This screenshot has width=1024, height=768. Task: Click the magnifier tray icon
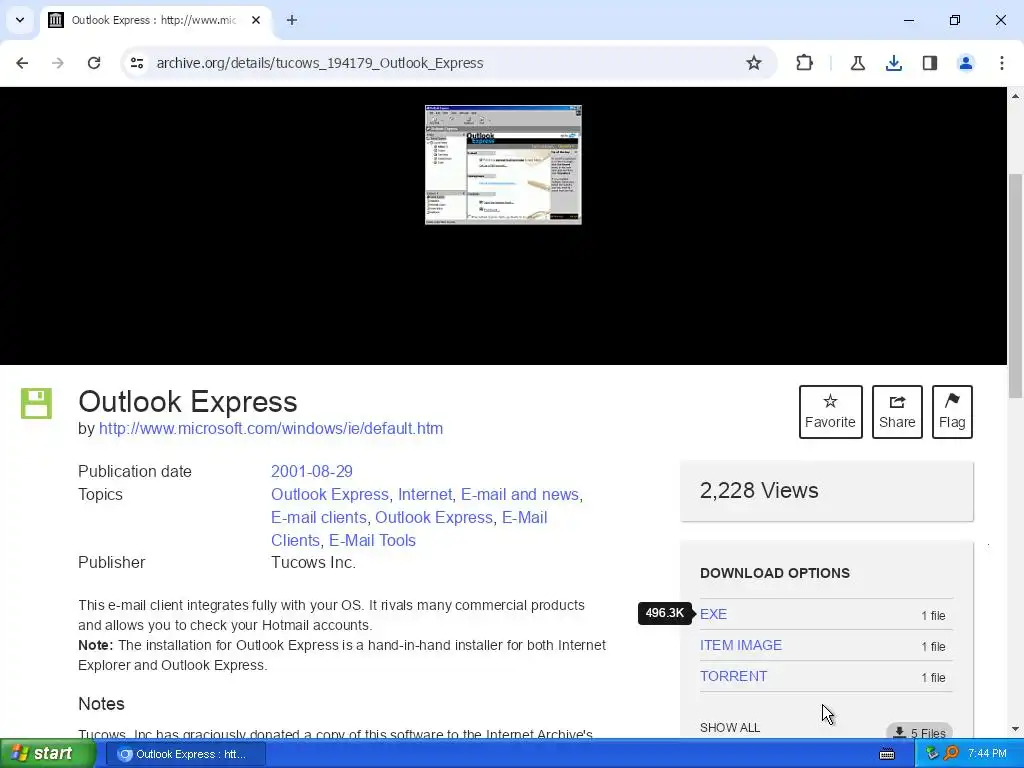pyautogui.click(x=951, y=754)
